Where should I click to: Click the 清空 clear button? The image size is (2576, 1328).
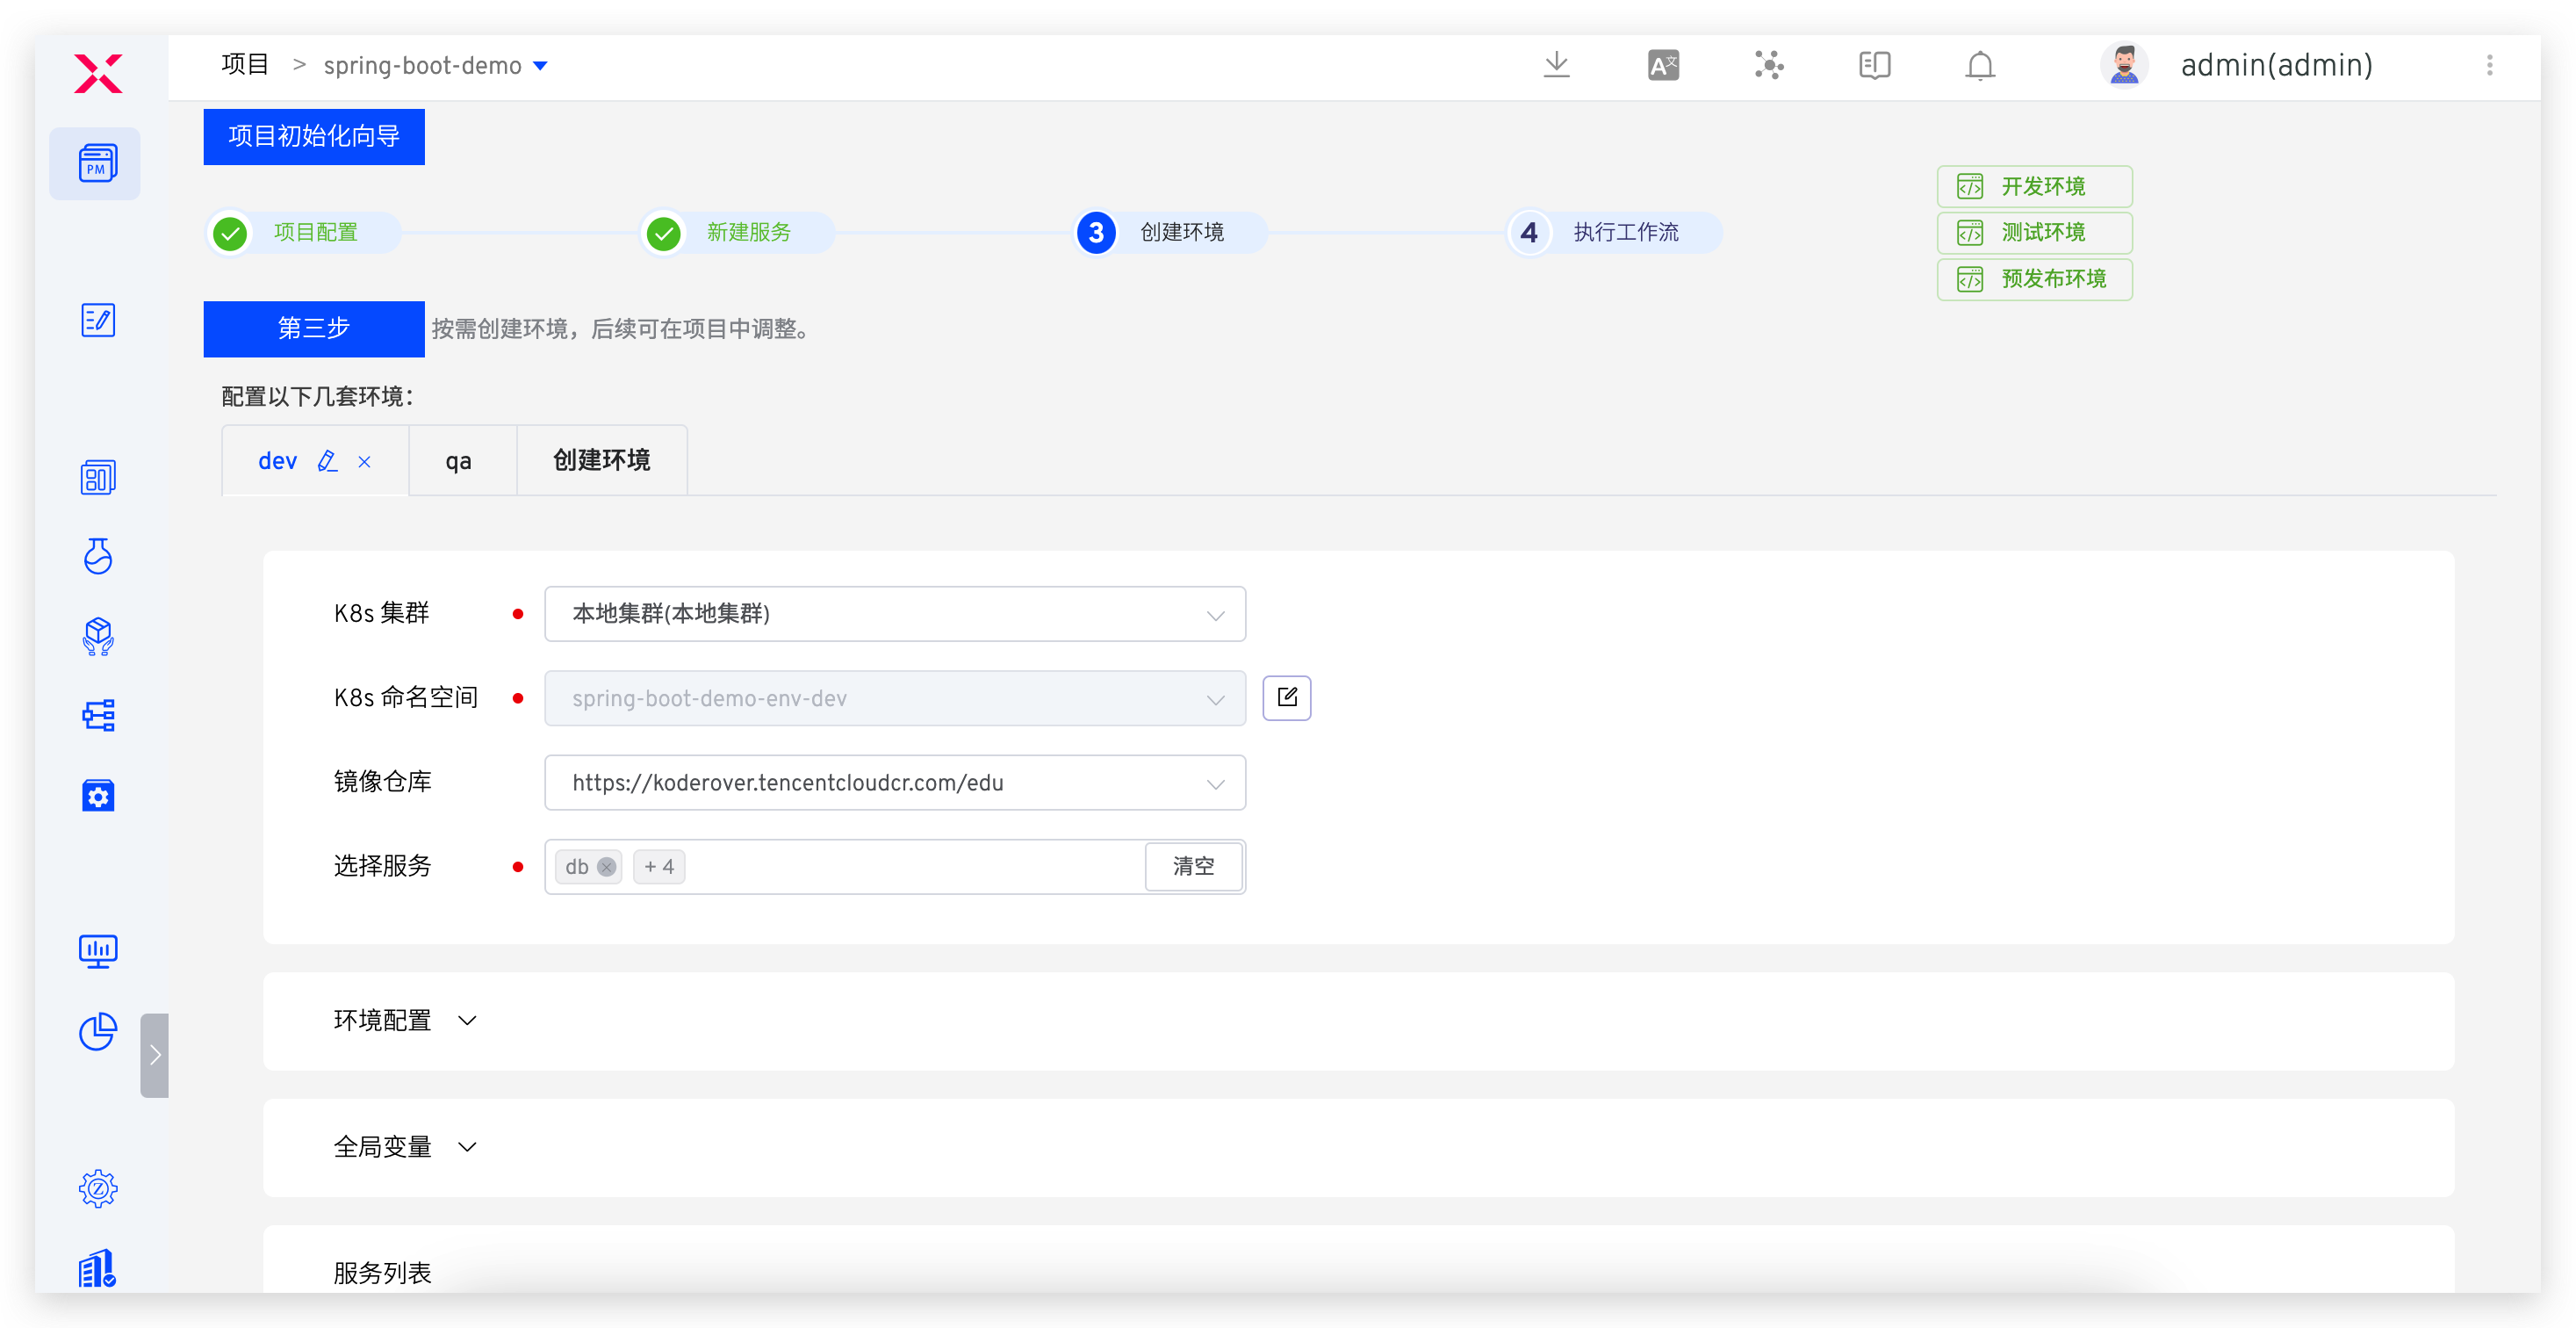(x=1193, y=866)
